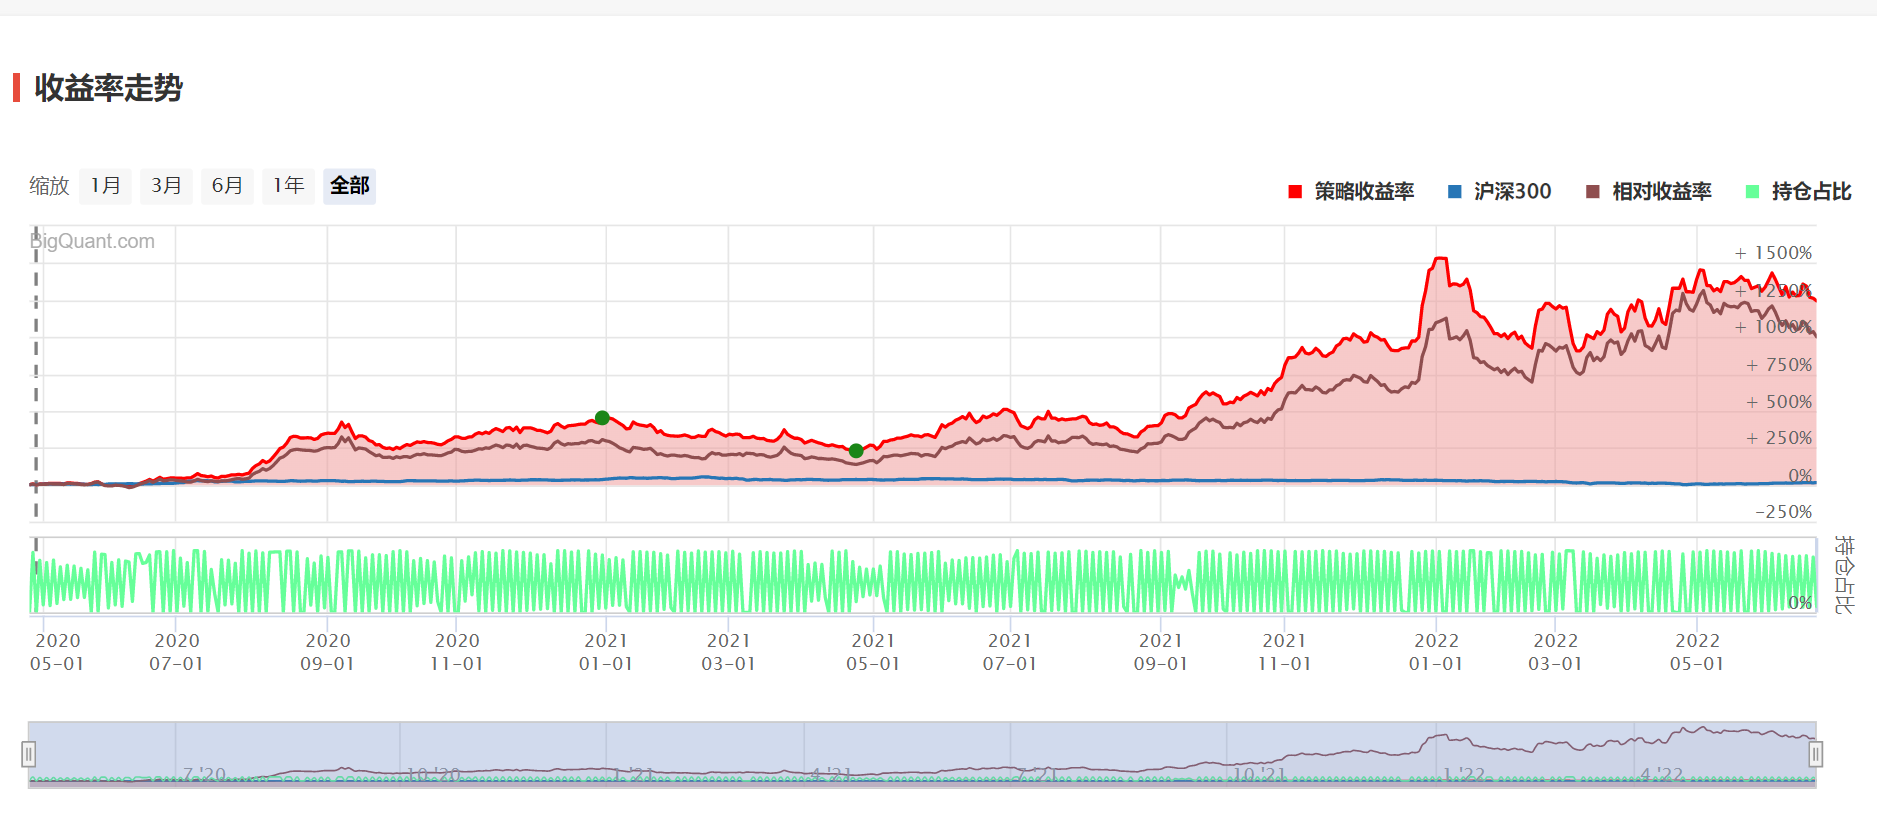Image resolution: width=1877 pixels, height=831 pixels.
Task: Click the 10.'21 label in the navigator
Action: (1259, 775)
